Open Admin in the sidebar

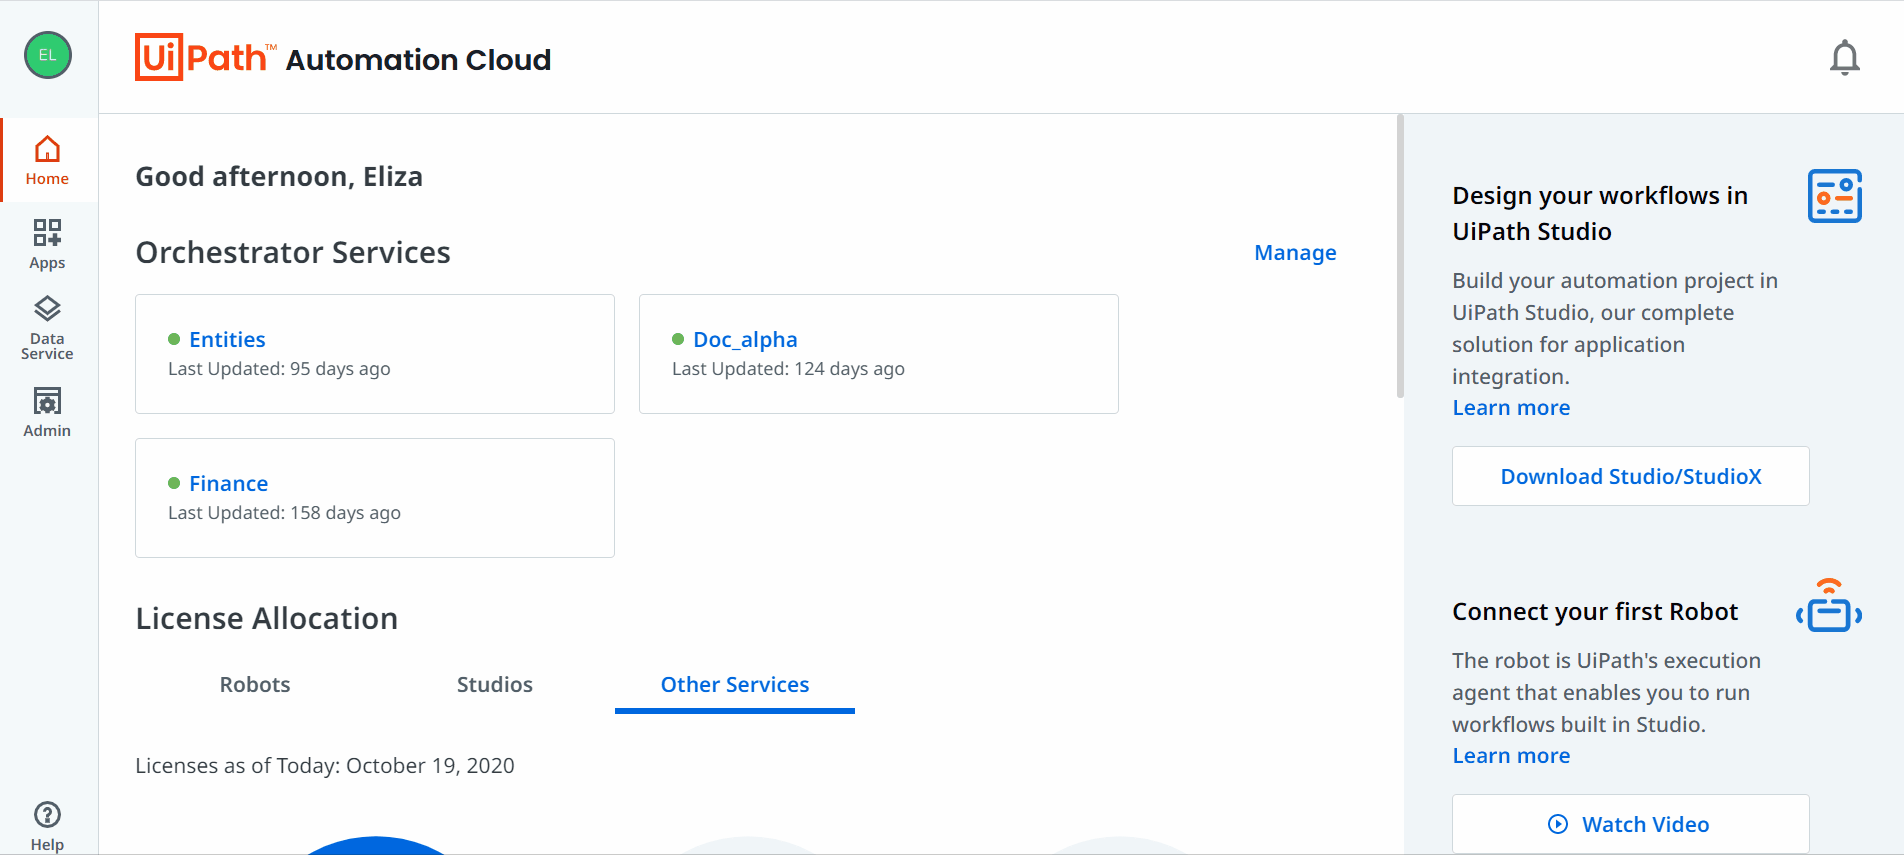47,412
